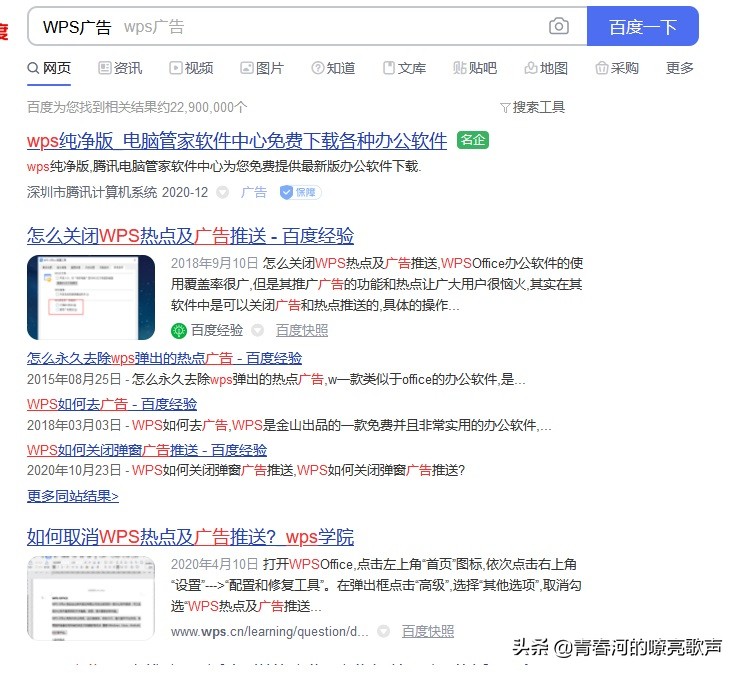
Task: Open the 采购 tab
Action: click(x=617, y=68)
